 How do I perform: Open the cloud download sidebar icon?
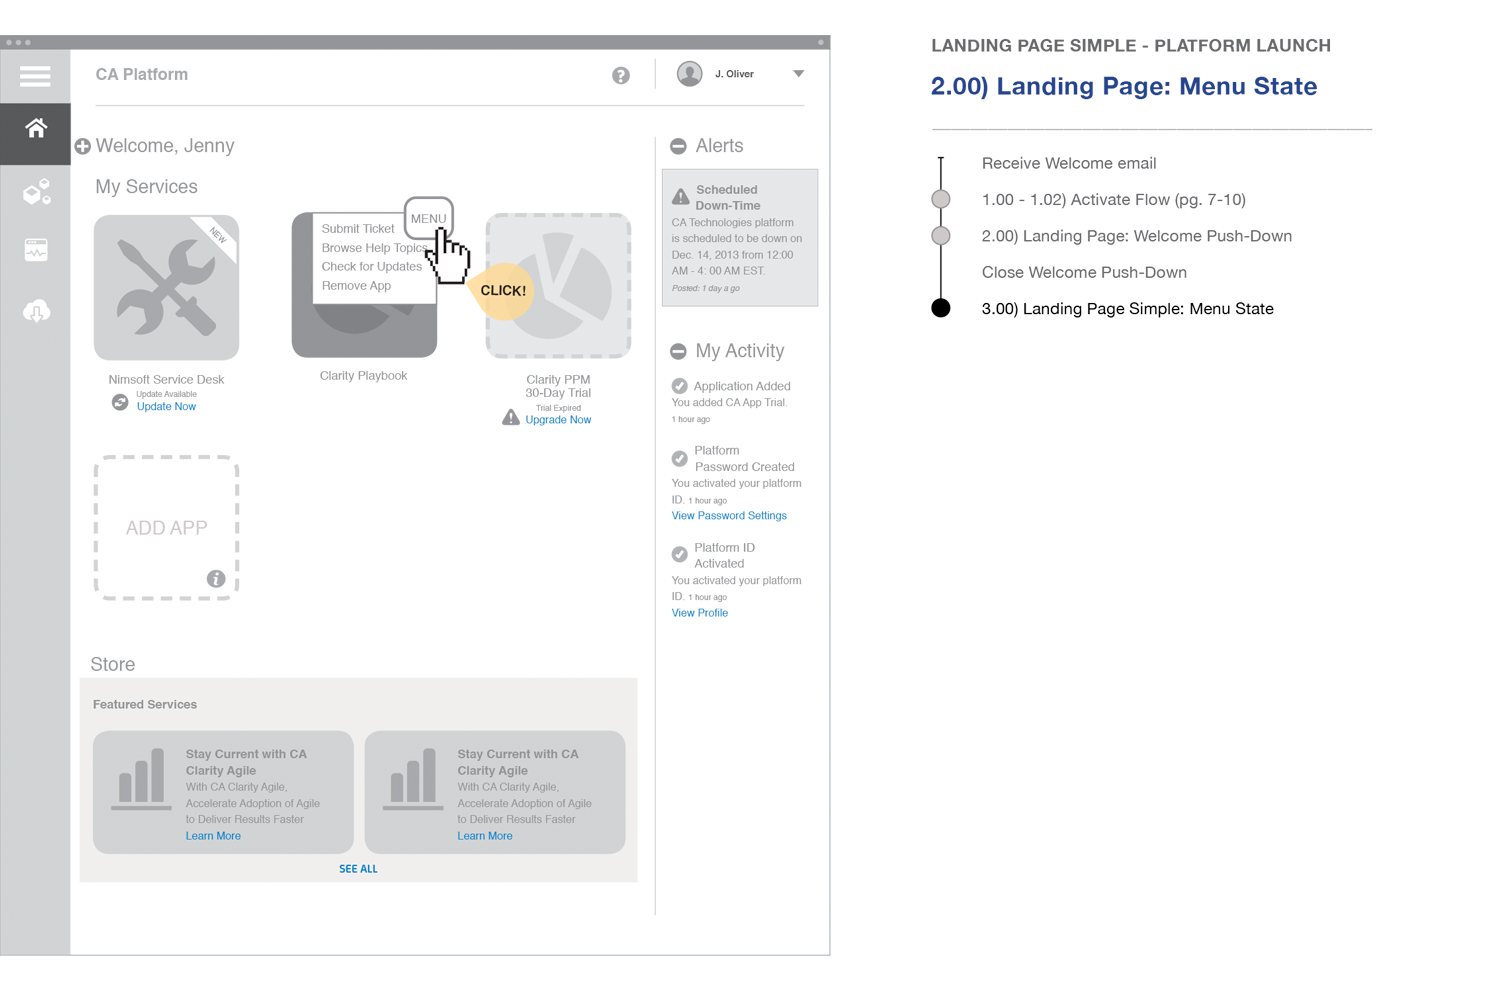tap(37, 311)
